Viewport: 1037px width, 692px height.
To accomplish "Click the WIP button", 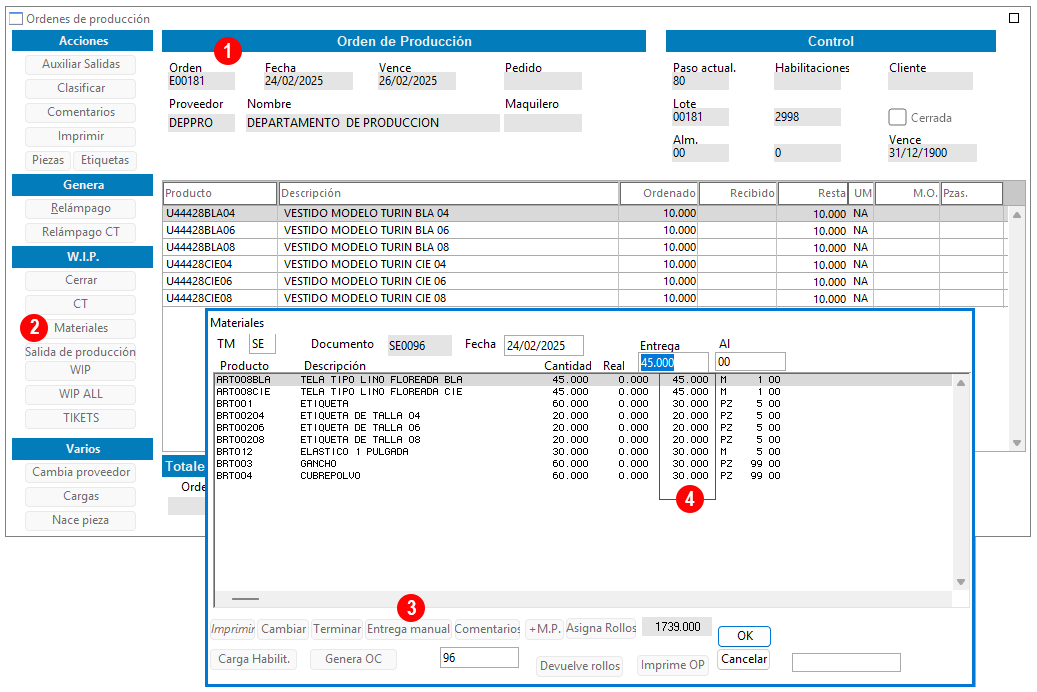I will click(x=81, y=370).
